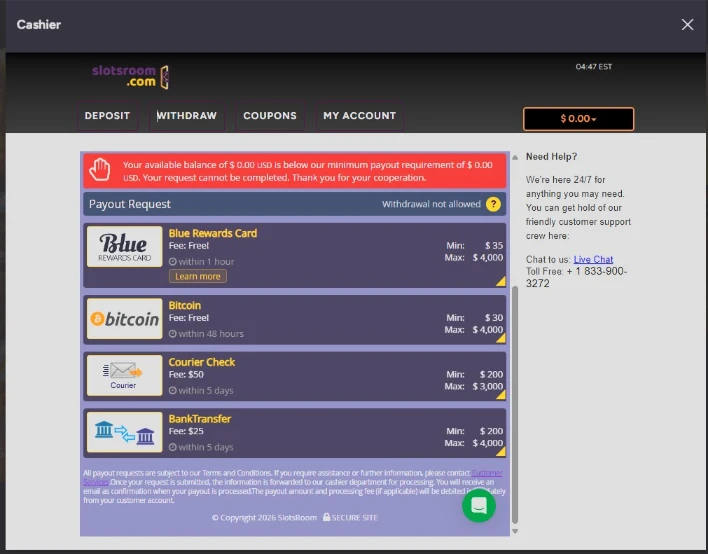The width and height of the screenshot is (708, 554).
Task: Expand the Blue Rewards Card corner arrow
Action: [500, 282]
